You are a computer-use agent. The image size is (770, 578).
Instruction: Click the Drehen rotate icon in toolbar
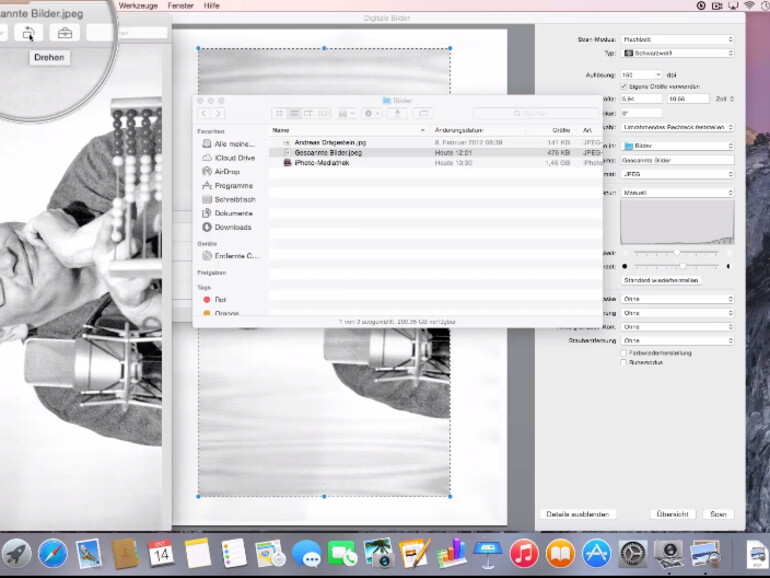tap(28, 33)
